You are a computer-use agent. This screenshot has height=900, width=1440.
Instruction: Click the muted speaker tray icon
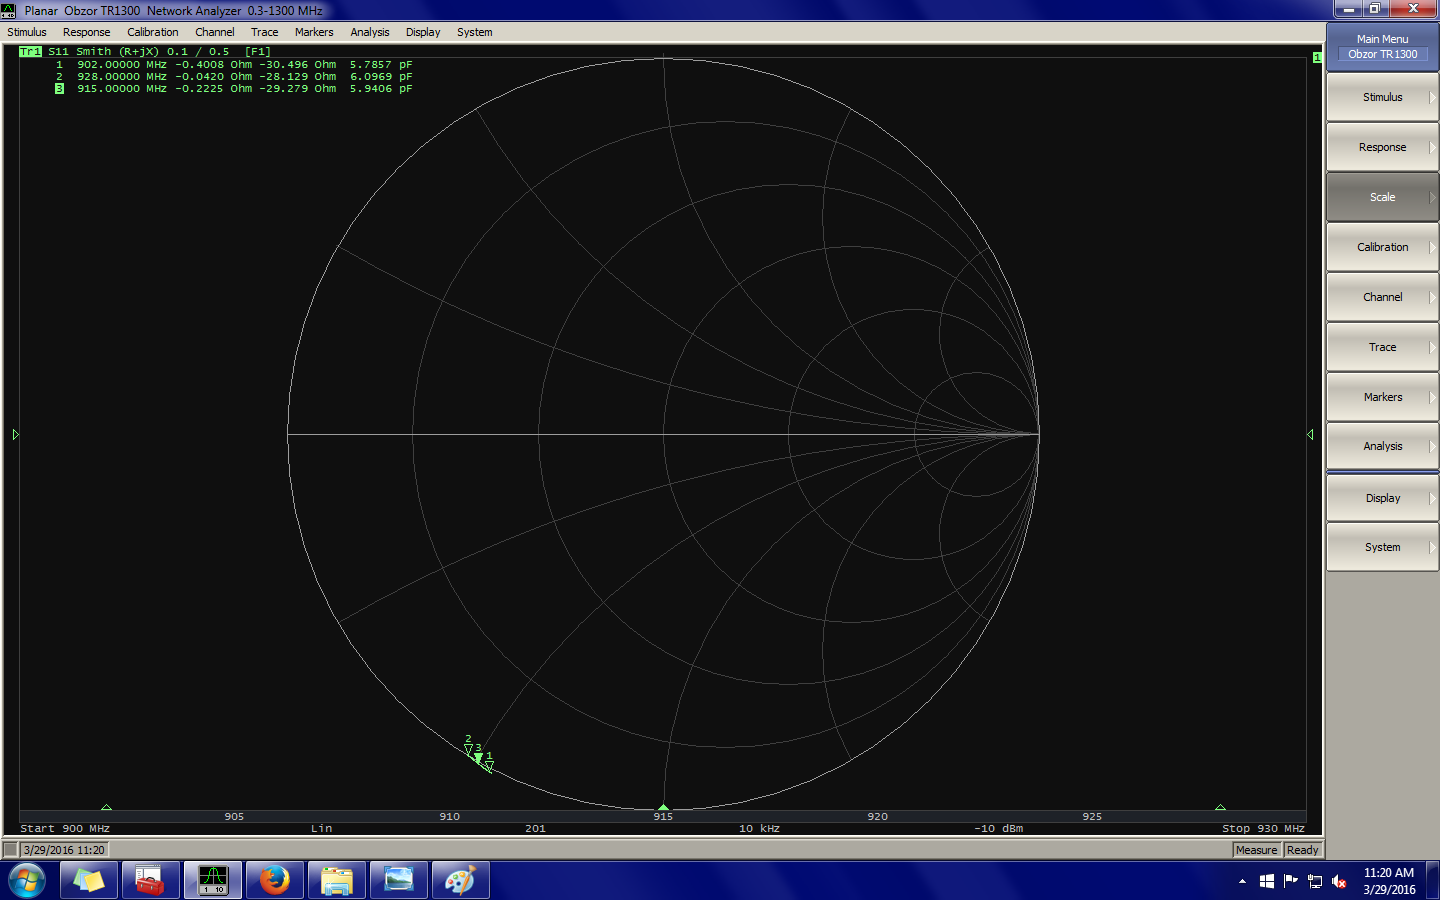pyautogui.click(x=1339, y=881)
